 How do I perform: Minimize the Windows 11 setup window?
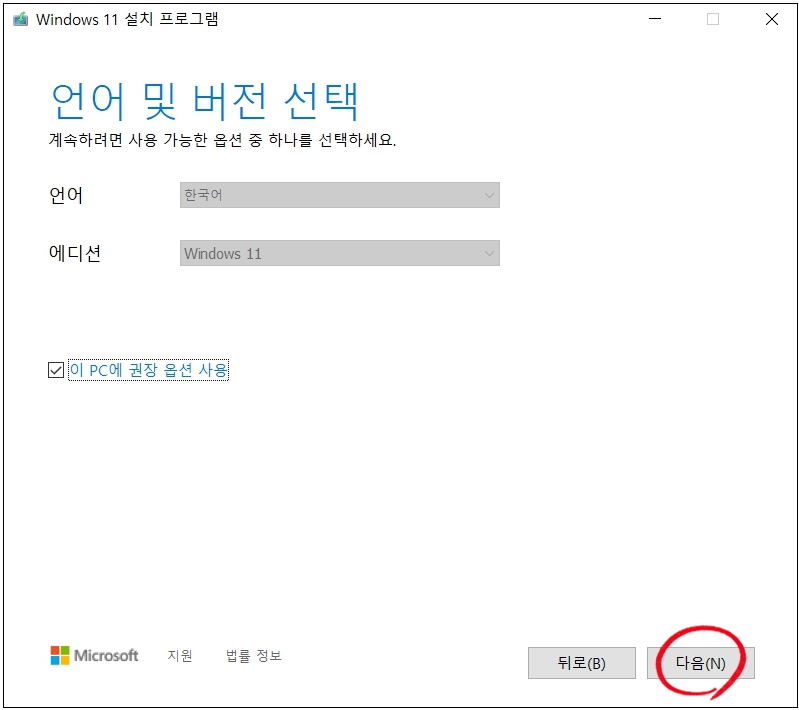(x=655, y=19)
